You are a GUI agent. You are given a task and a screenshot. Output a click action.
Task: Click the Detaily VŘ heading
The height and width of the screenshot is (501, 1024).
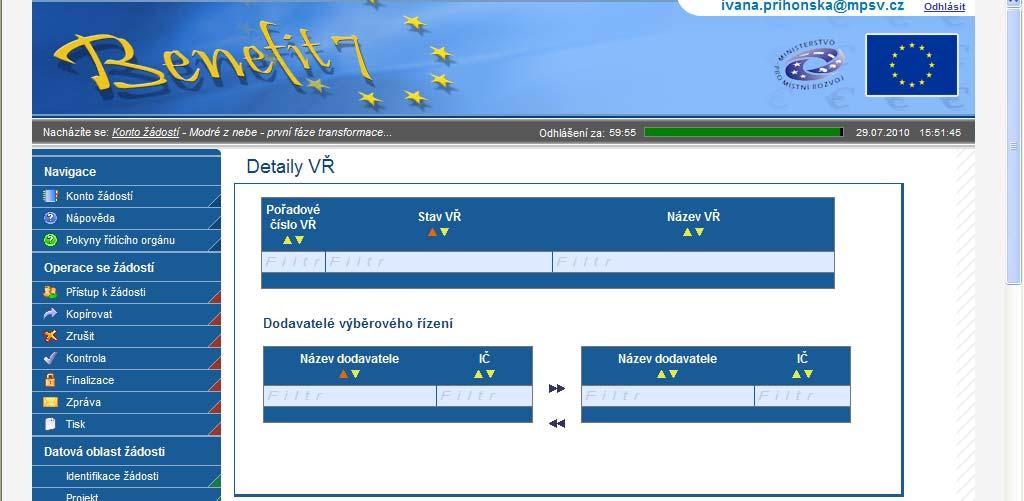click(291, 167)
